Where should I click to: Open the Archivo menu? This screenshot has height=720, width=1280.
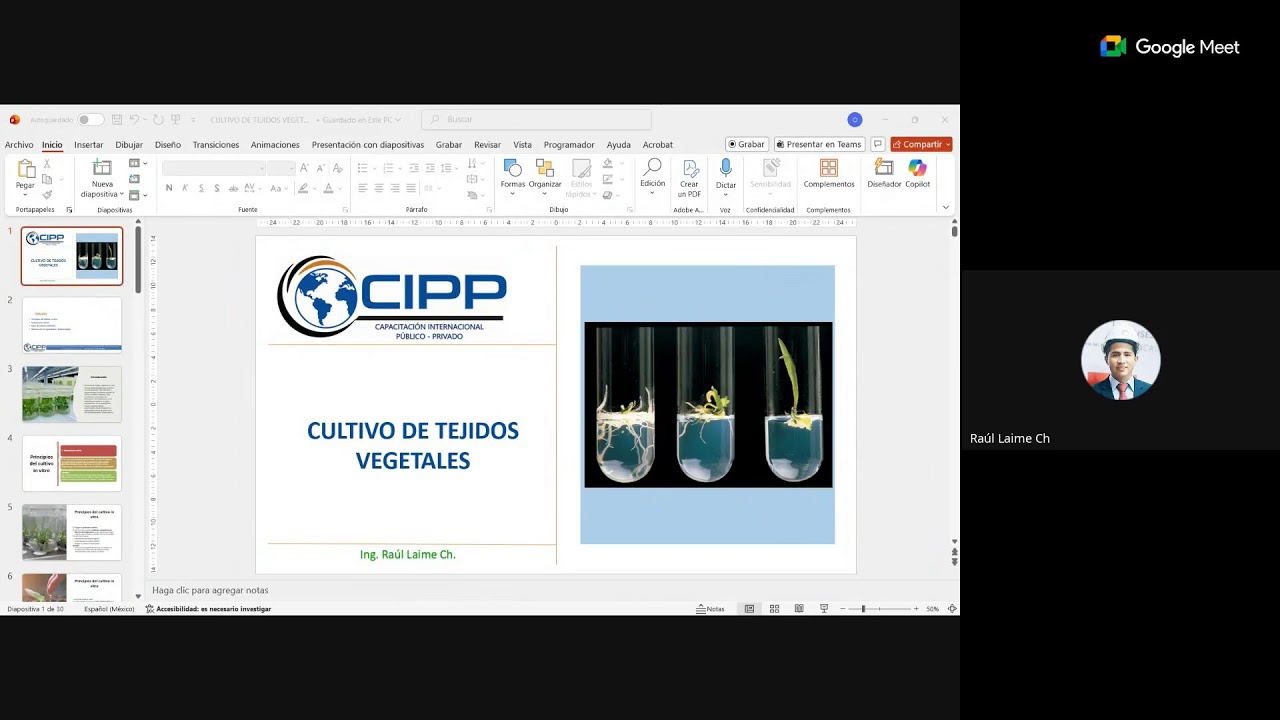point(19,144)
